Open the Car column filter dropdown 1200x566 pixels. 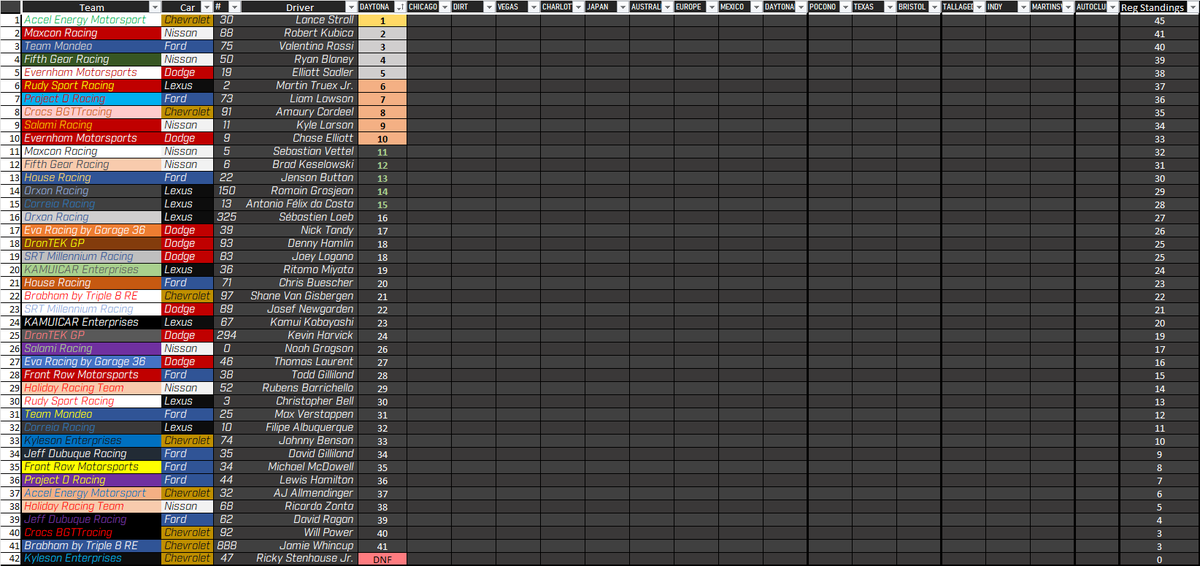pos(207,7)
